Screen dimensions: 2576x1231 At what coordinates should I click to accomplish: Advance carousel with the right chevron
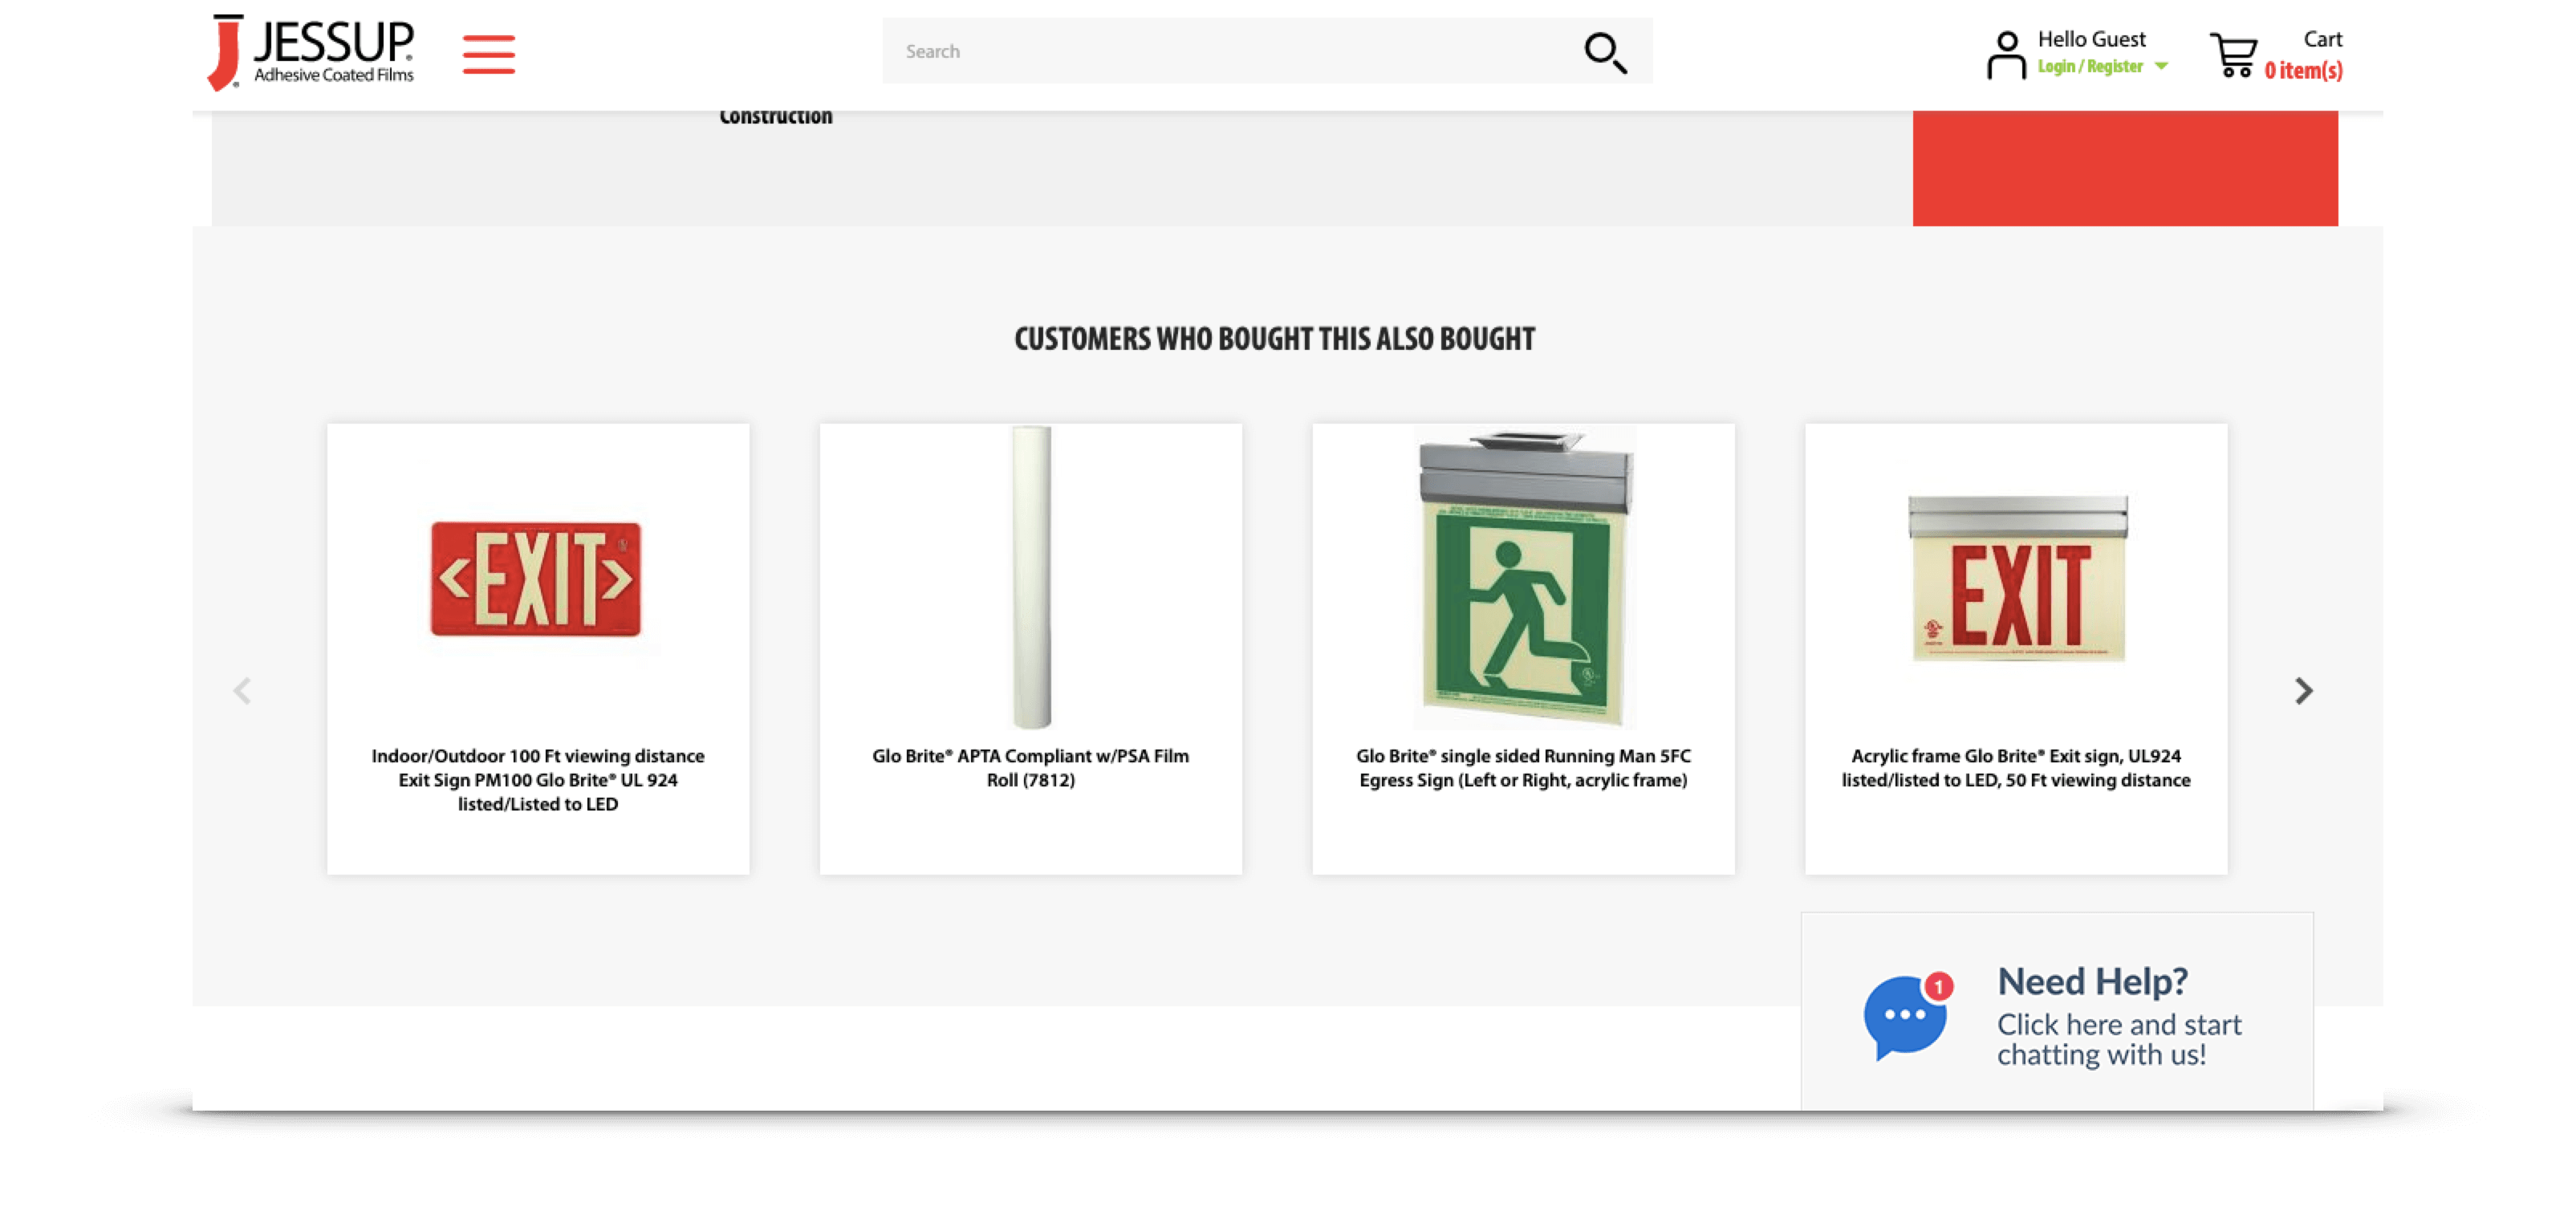point(2303,690)
